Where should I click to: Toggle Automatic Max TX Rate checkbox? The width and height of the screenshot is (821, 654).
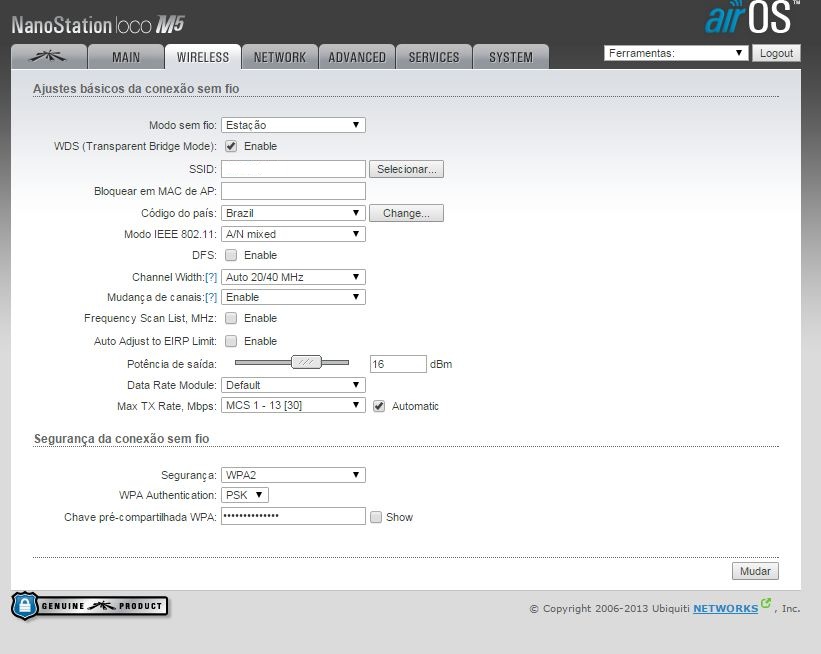click(379, 406)
